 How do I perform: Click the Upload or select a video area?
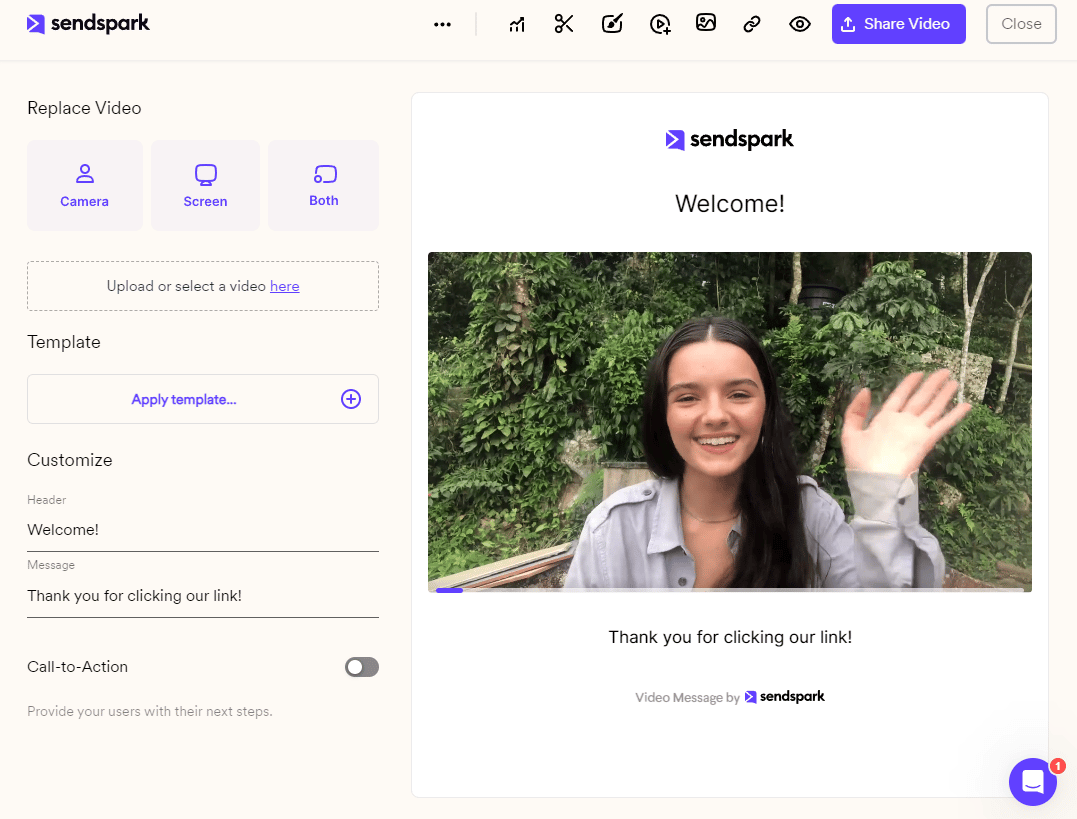click(203, 286)
